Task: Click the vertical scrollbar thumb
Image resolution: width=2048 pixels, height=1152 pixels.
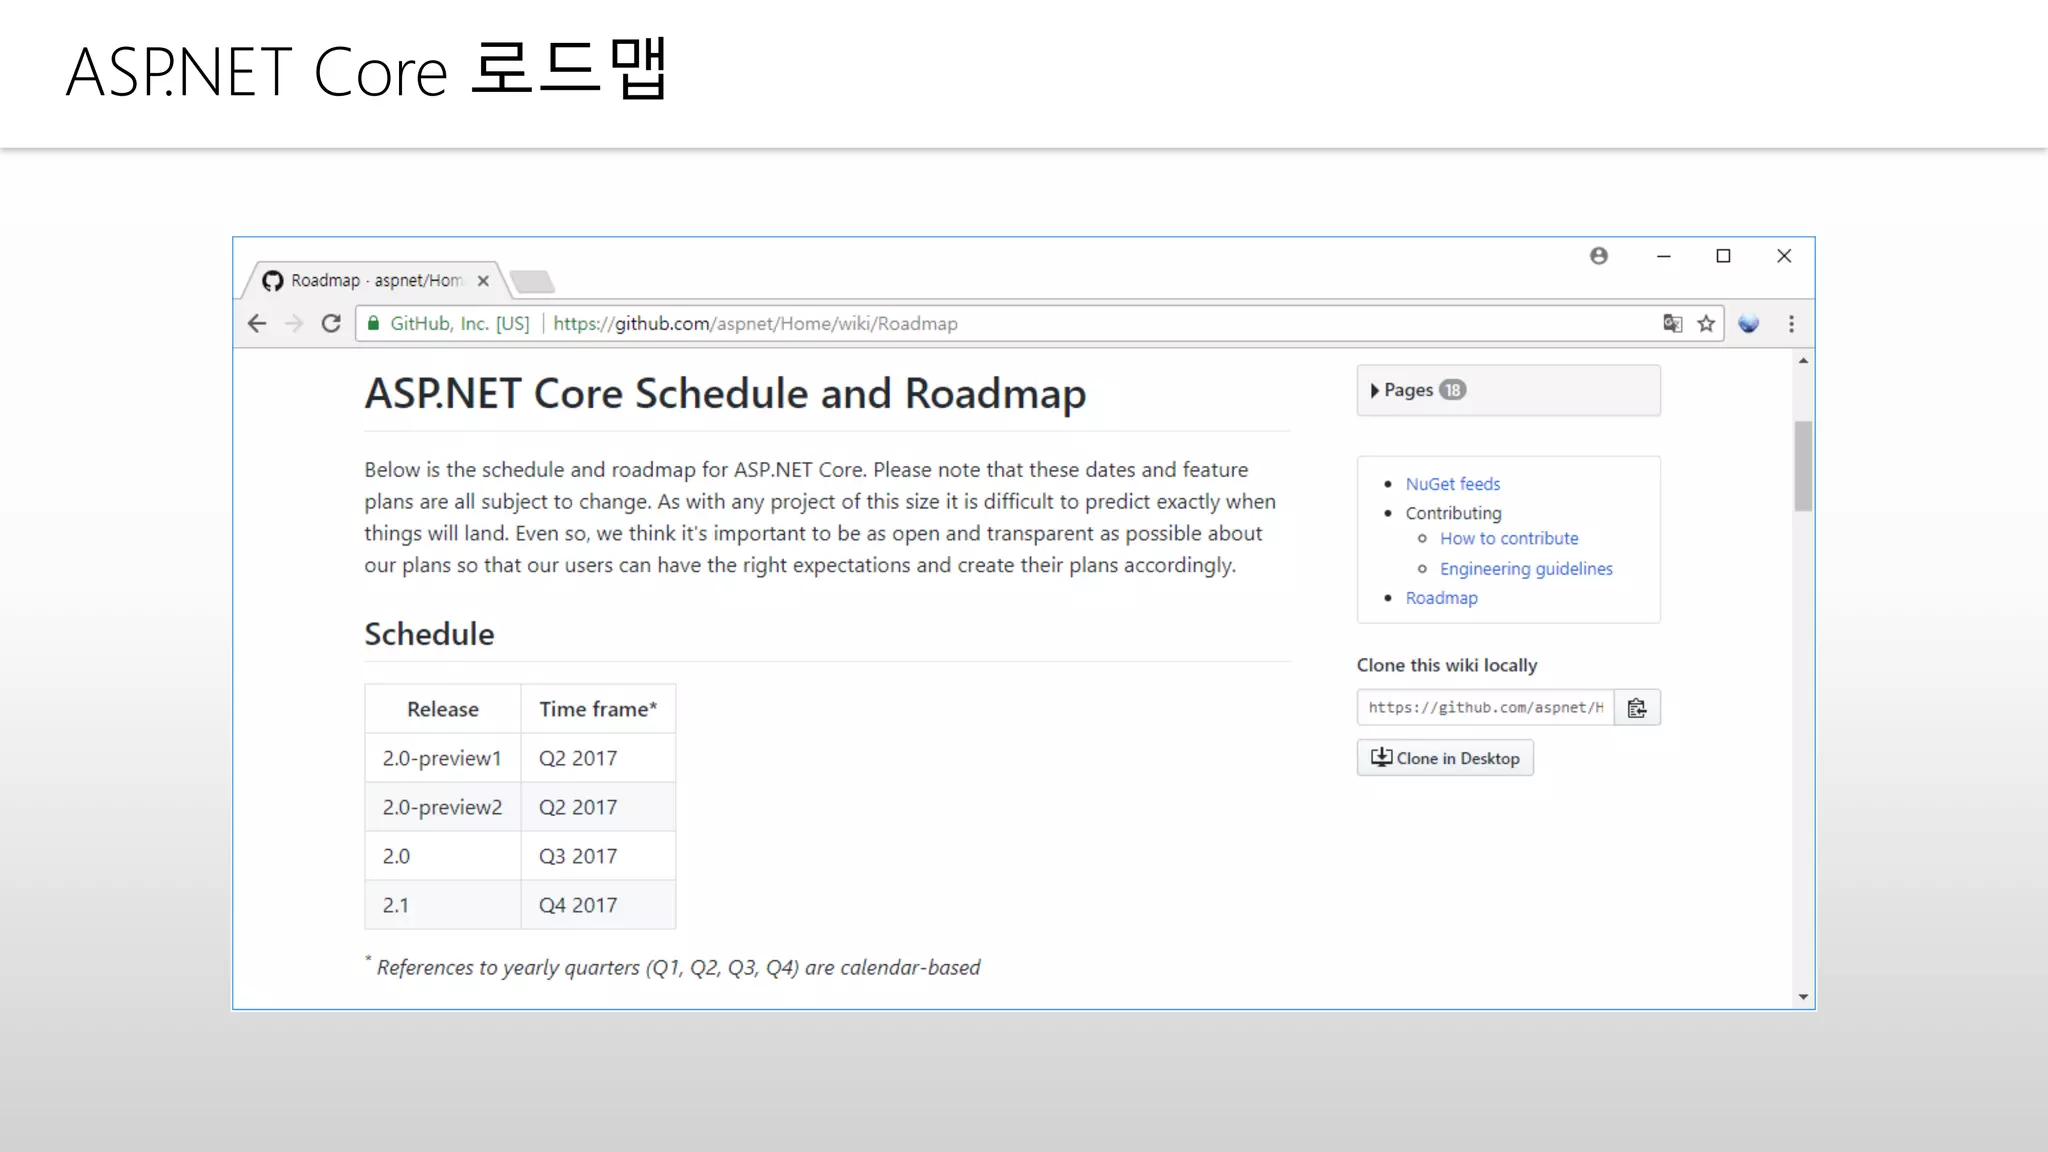Action: click(1803, 466)
